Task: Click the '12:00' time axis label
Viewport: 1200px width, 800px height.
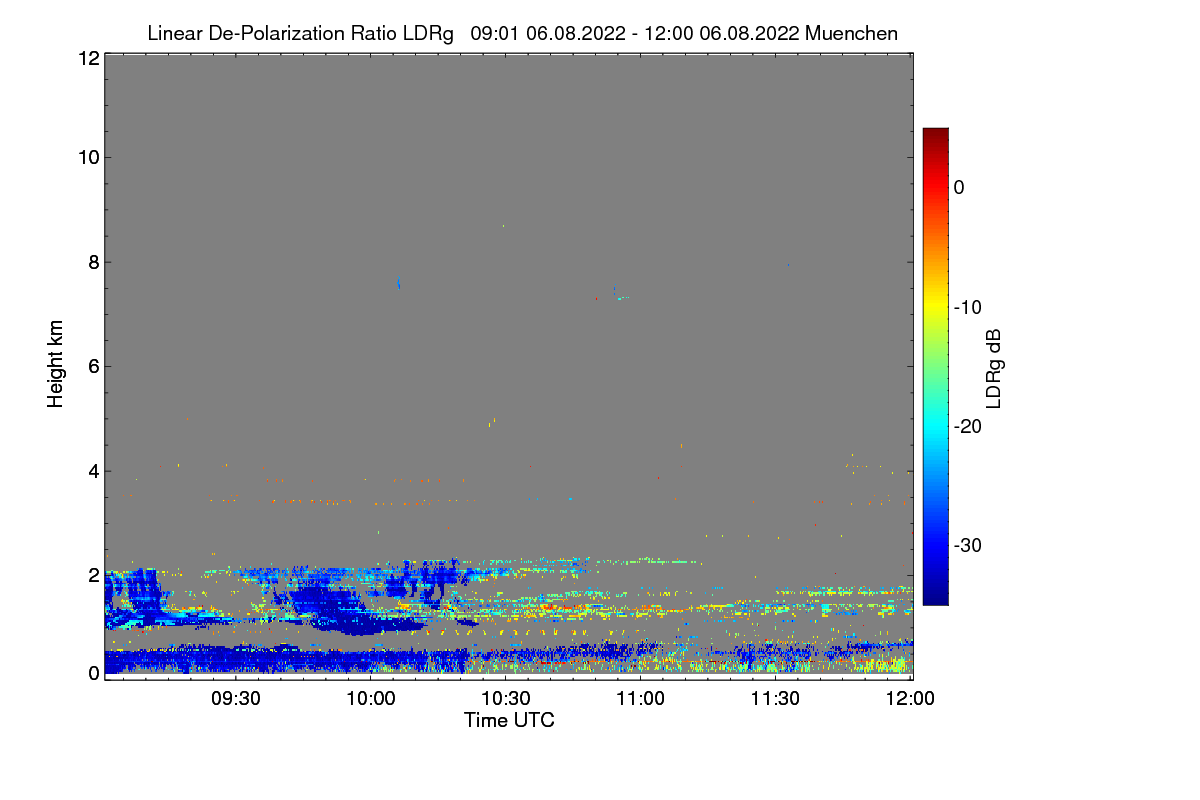Action: 909,698
